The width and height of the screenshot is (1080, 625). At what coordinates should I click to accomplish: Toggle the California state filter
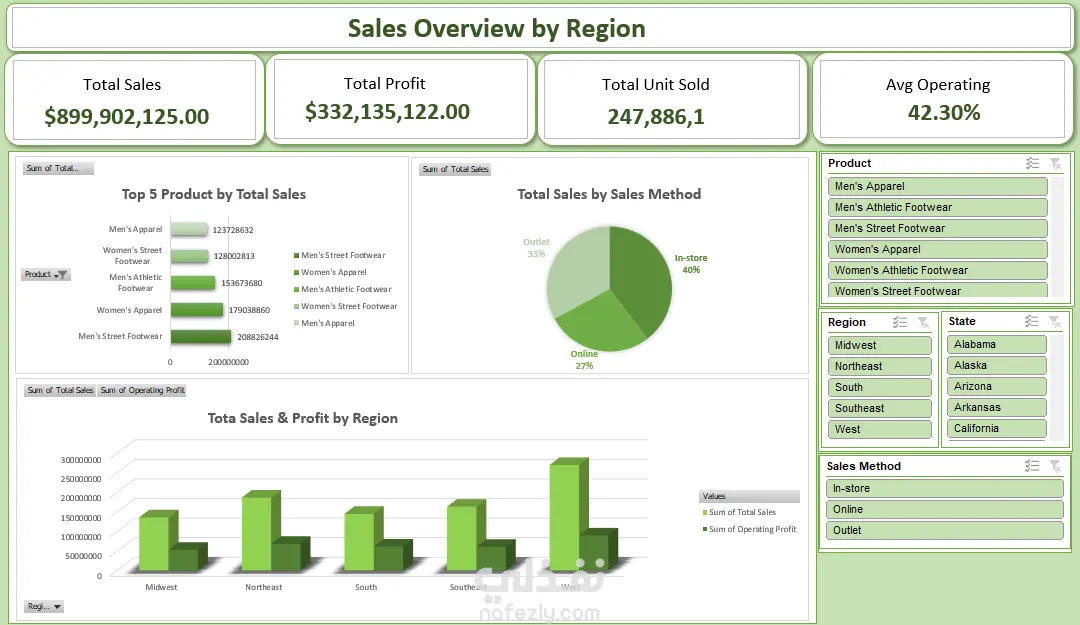(997, 428)
